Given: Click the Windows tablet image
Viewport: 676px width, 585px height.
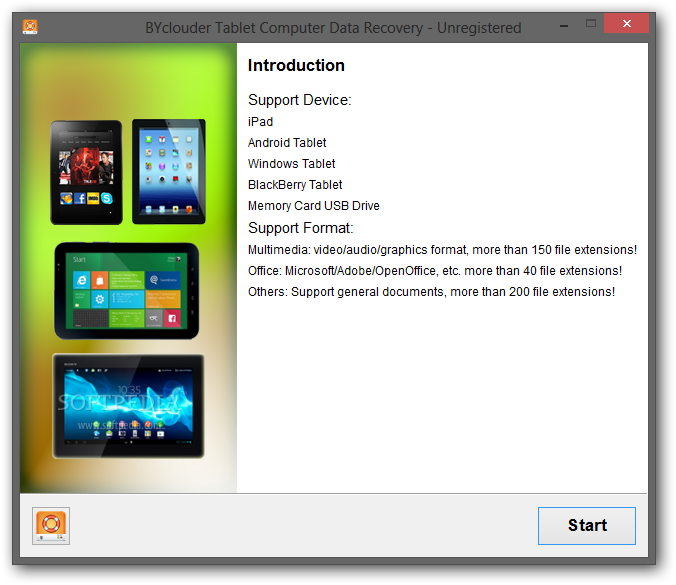Looking at the screenshot, I should pyautogui.click(x=126, y=291).
